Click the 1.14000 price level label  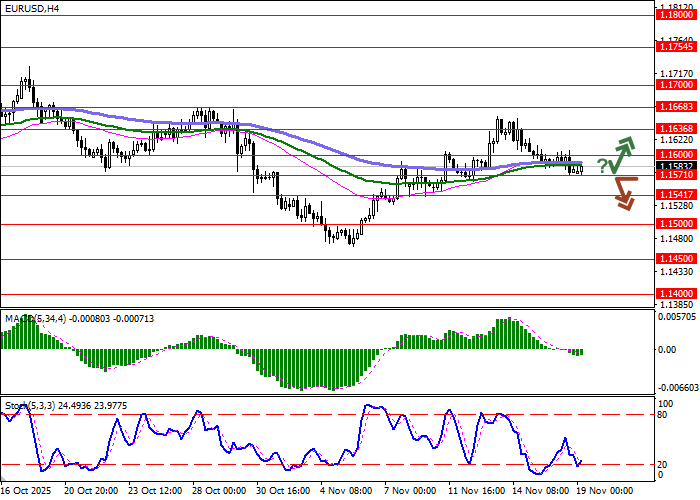tap(676, 294)
